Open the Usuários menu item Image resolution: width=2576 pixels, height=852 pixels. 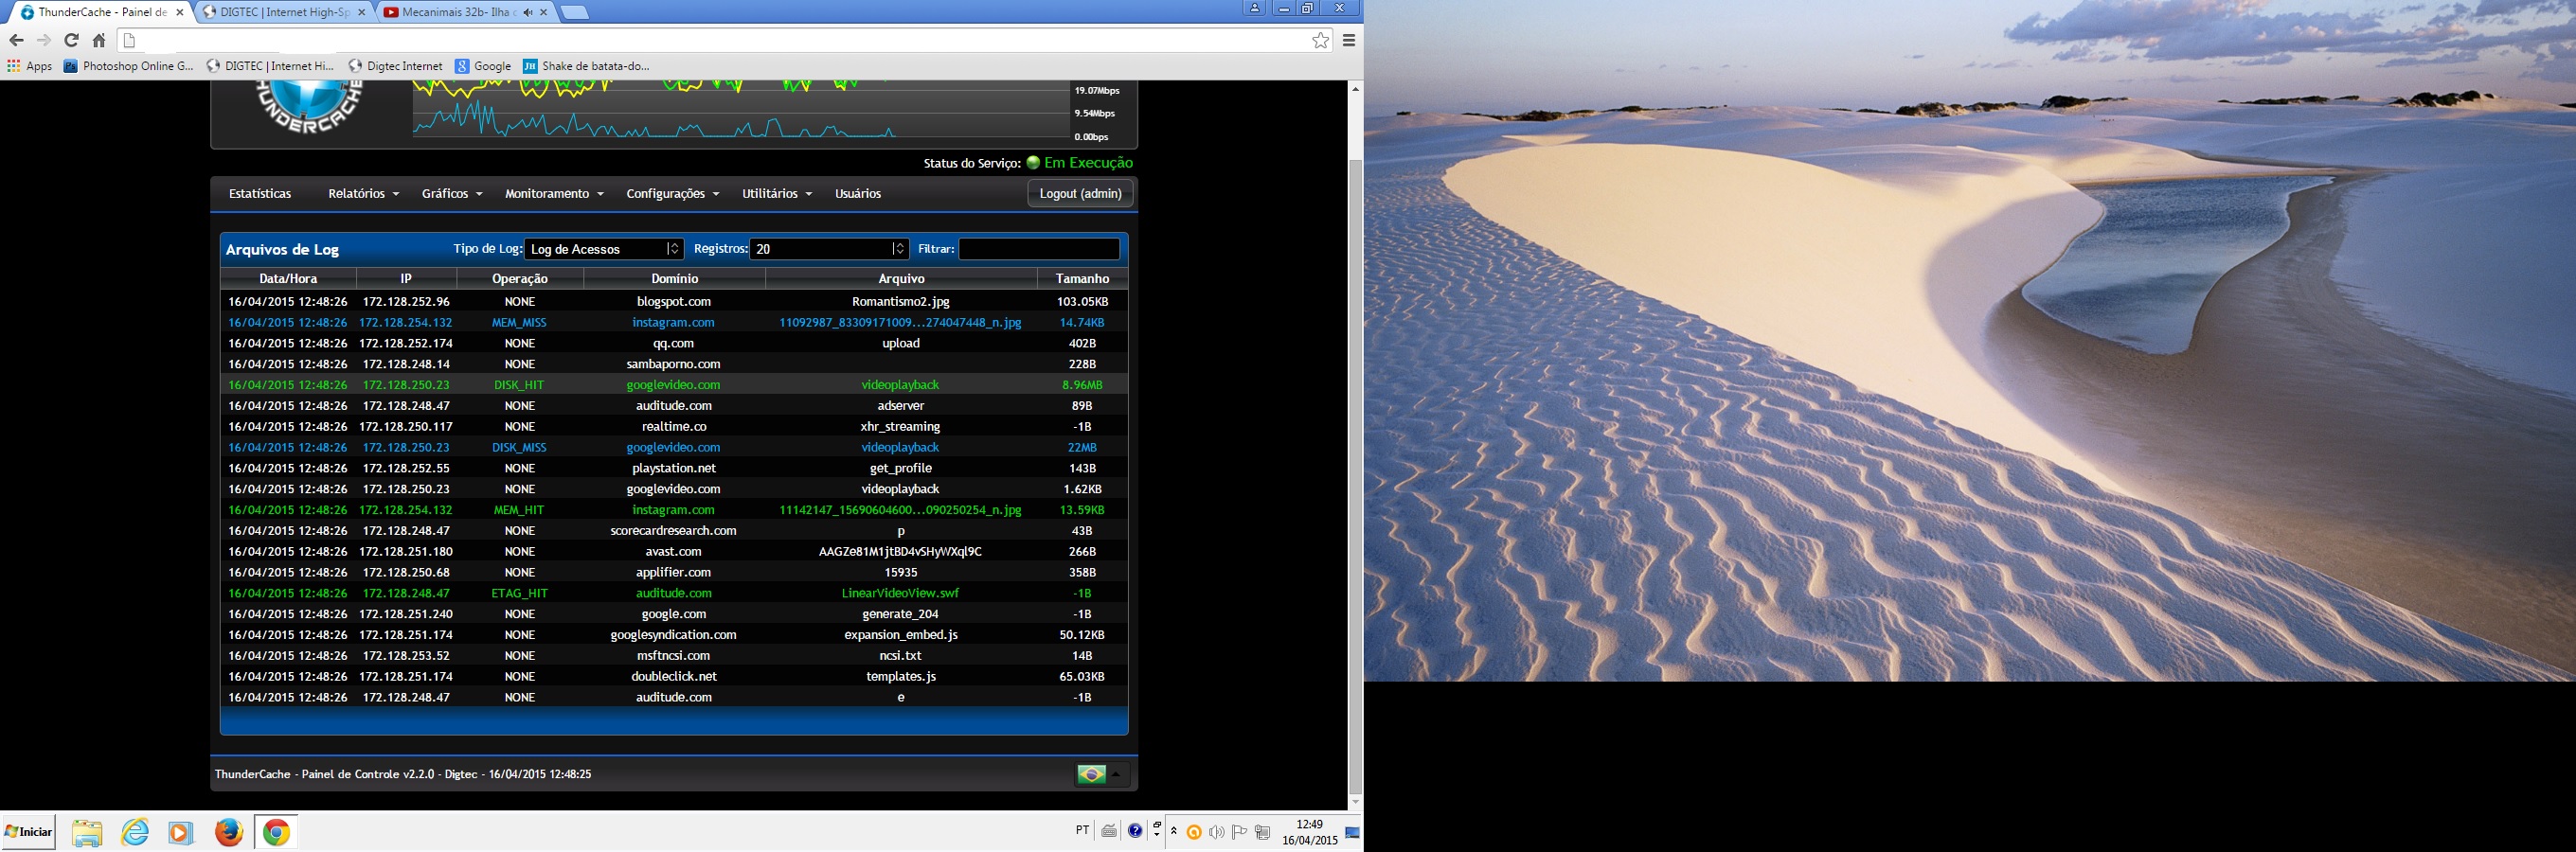(x=858, y=194)
